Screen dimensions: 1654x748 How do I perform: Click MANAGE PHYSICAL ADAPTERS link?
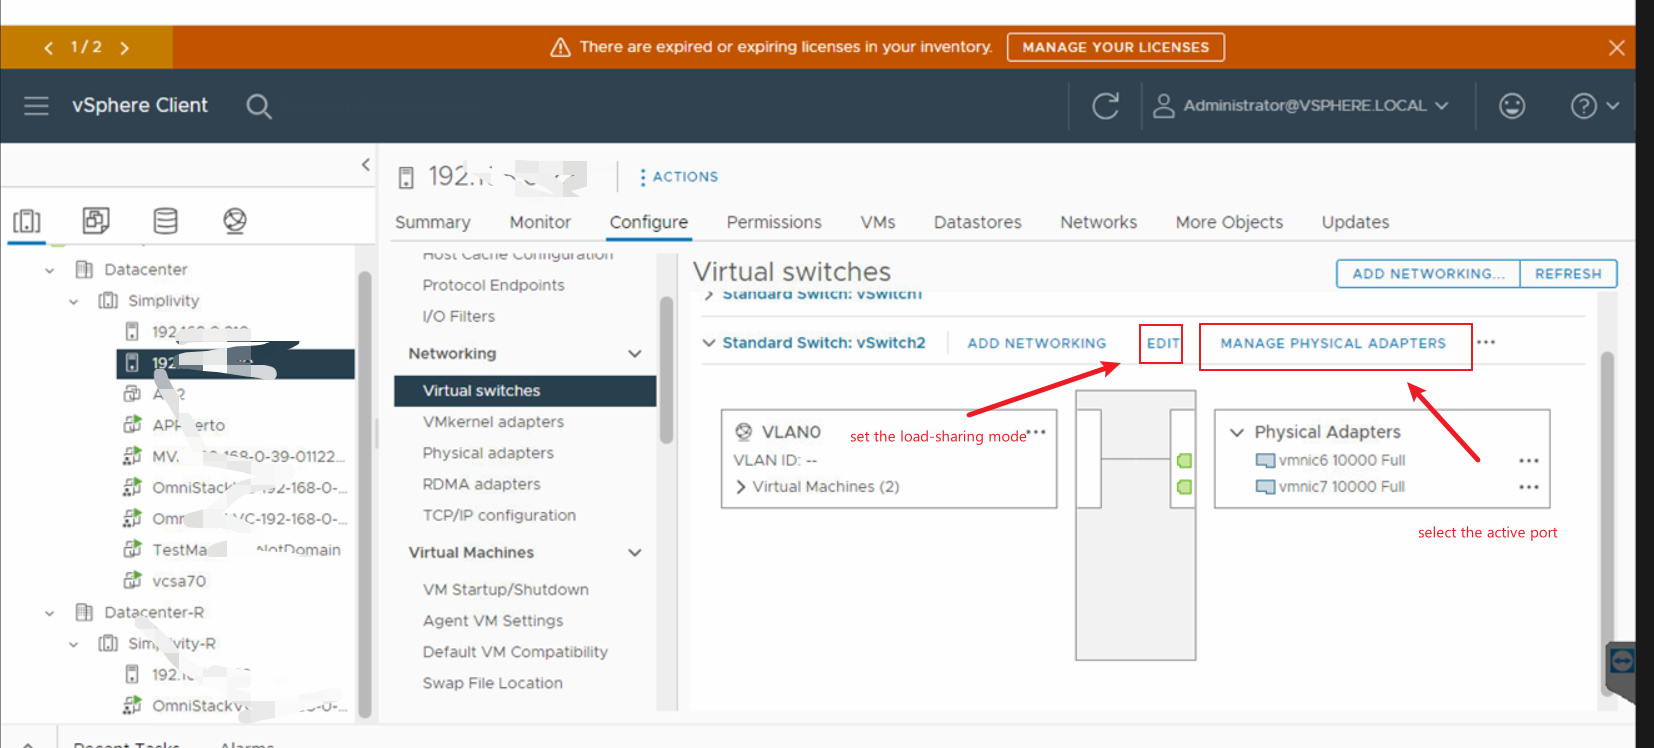[x=1333, y=343]
